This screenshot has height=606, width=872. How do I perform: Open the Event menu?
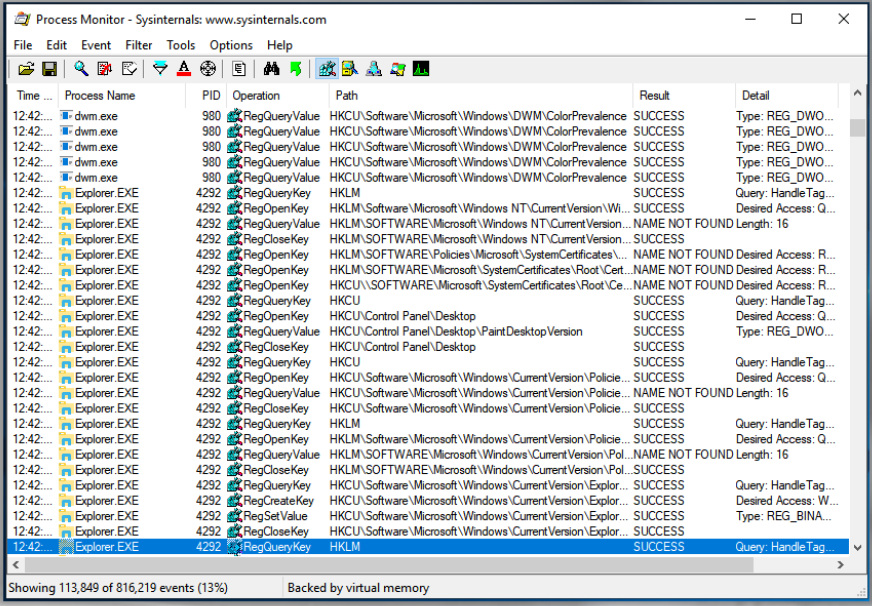[x=96, y=45]
